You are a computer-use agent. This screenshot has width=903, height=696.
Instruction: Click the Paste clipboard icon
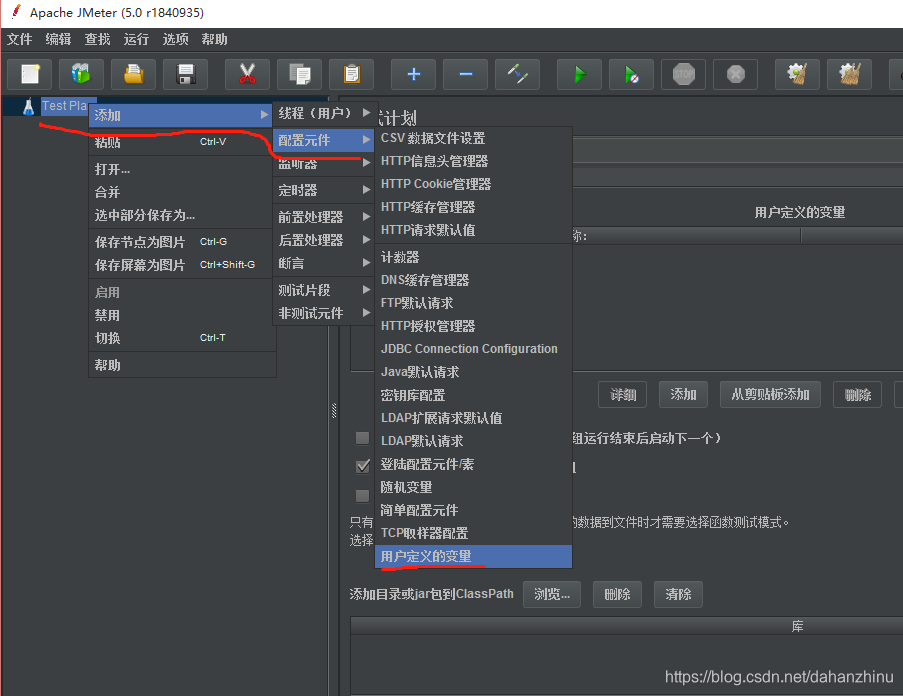[351, 74]
